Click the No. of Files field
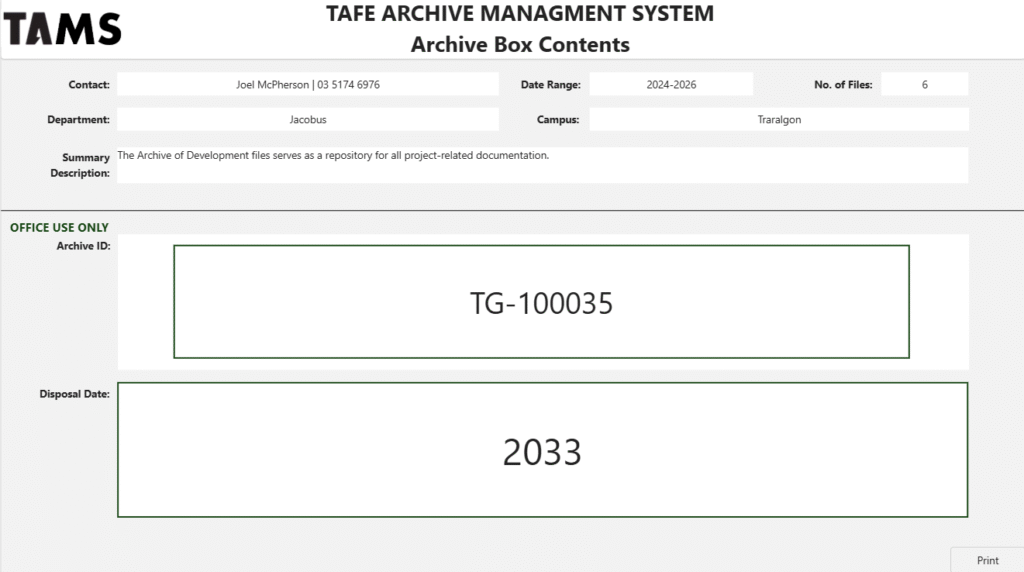The height and width of the screenshot is (572, 1024). 924,84
